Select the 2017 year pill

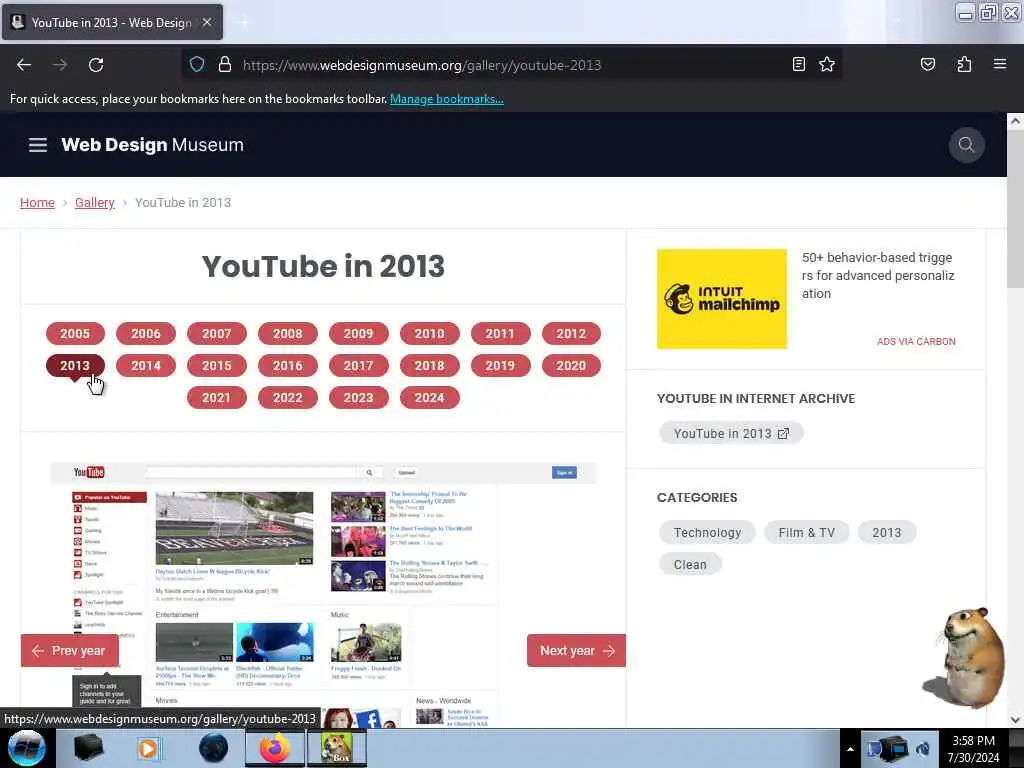[359, 366]
